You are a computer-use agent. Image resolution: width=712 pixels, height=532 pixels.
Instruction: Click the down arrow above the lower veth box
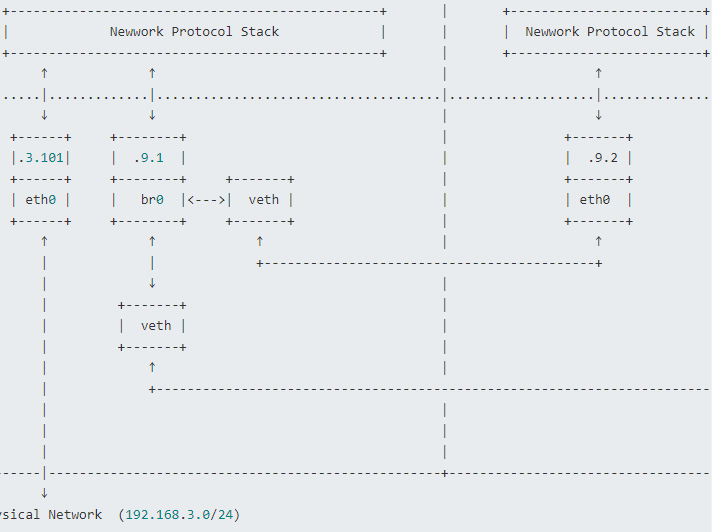click(152, 283)
